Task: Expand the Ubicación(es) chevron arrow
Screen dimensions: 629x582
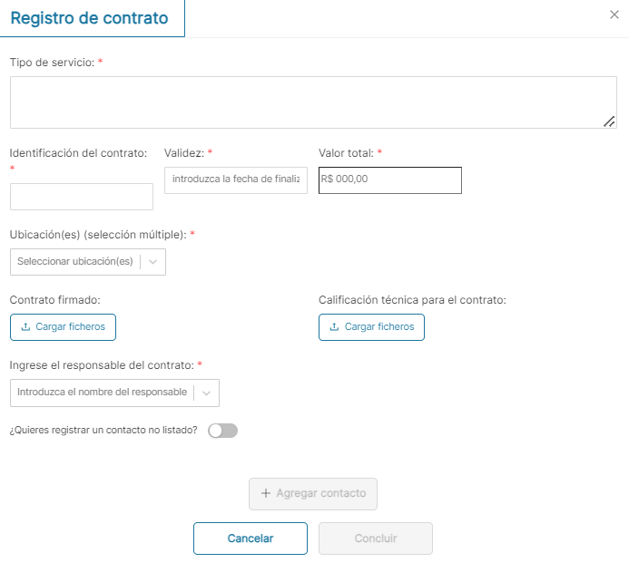Action: [153, 262]
